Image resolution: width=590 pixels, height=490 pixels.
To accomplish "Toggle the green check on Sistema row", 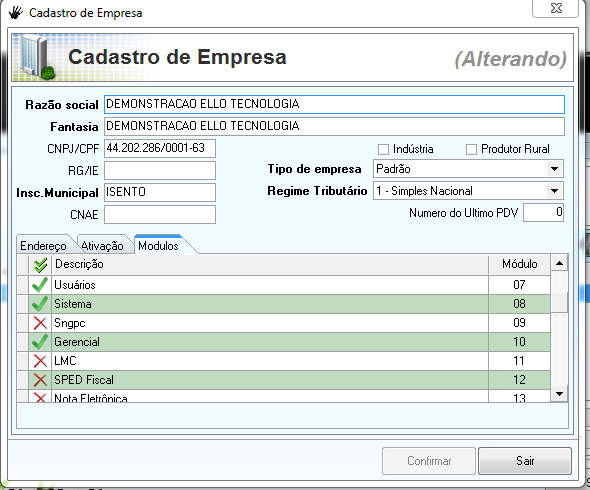I will pyautogui.click(x=40, y=304).
